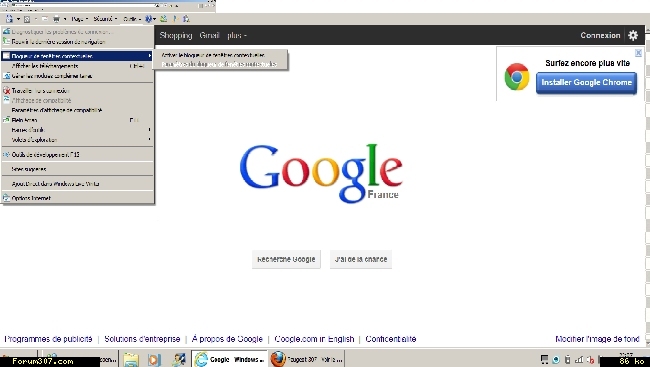Select Outils de développement F12
This screenshot has width=650, height=367.
78,155
